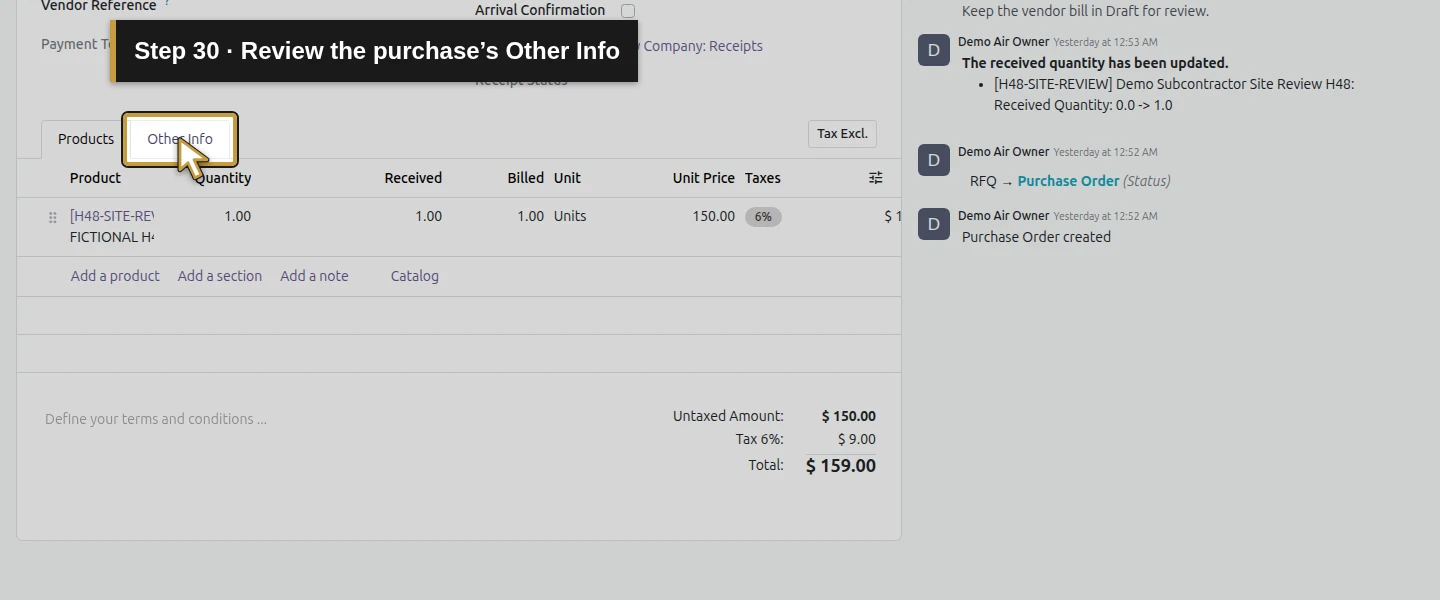The width and height of the screenshot is (1440, 600).
Task: Click the Taxes column header
Action: [763, 178]
